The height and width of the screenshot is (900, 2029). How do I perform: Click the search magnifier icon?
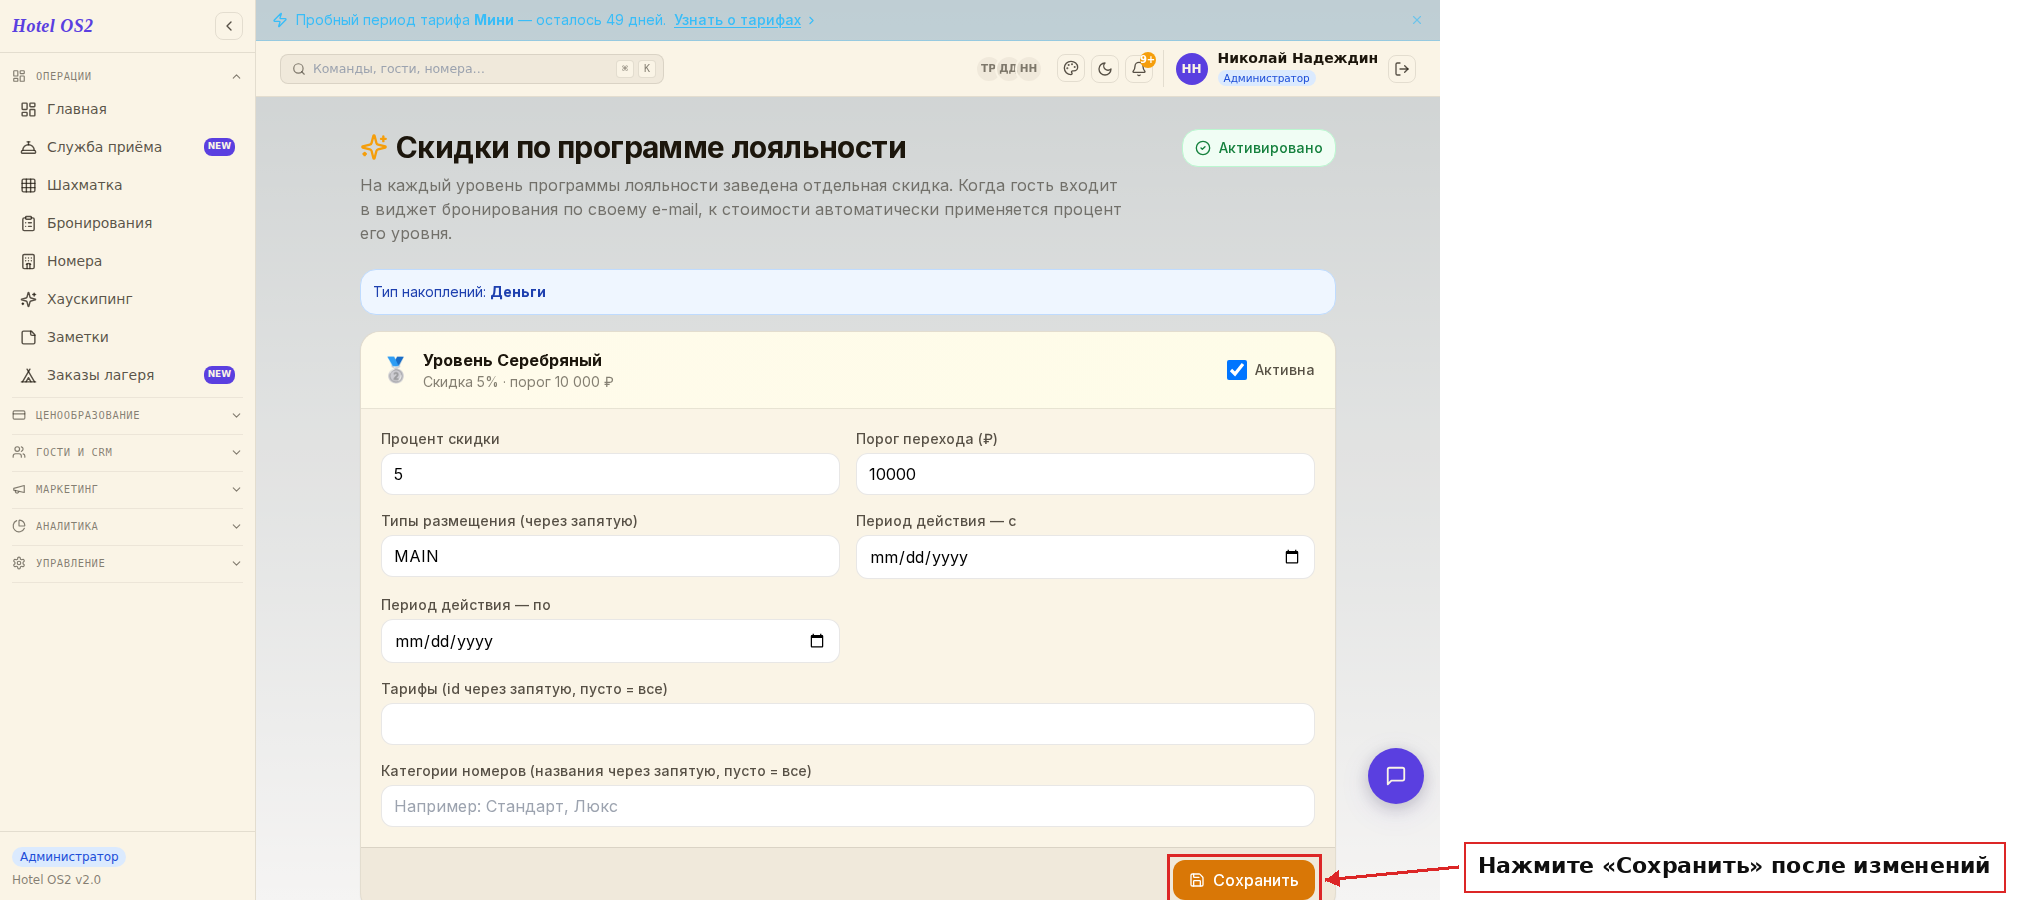click(299, 69)
